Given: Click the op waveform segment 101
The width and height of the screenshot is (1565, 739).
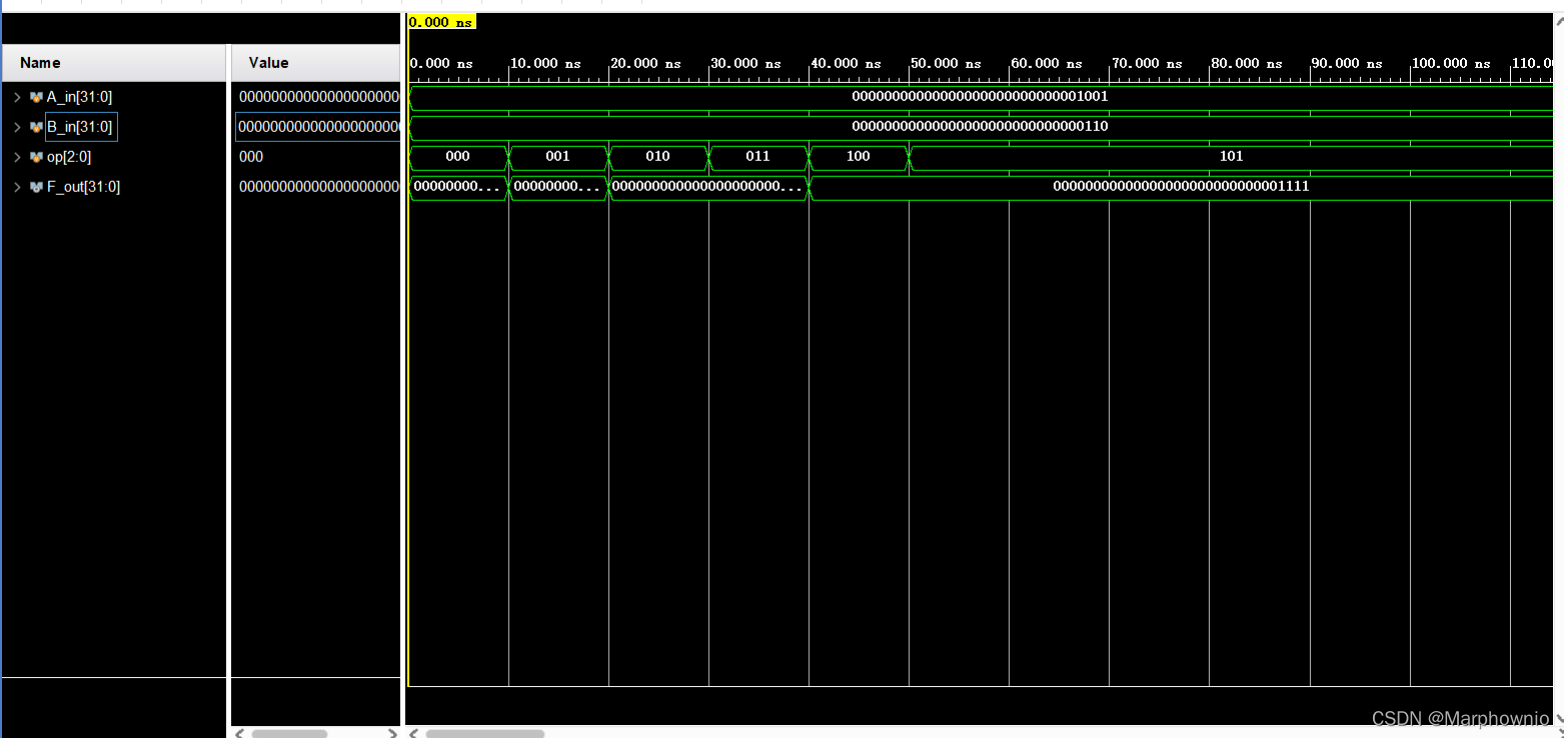Looking at the screenshot, I should [x=1232, y=157].
